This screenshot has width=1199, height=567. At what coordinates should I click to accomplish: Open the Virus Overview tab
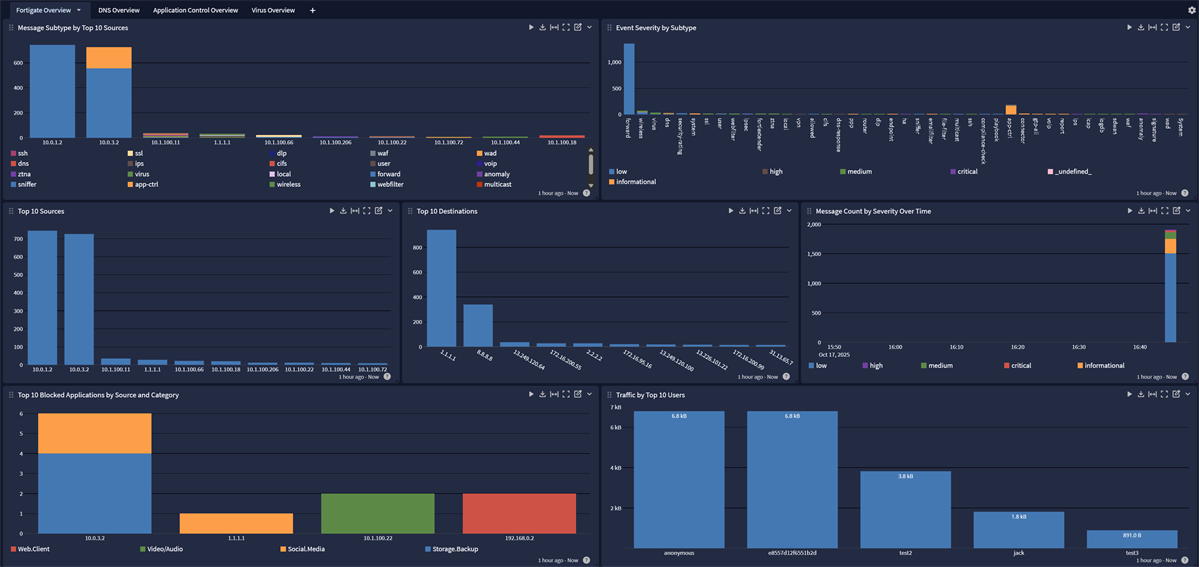tap(273, 10)
